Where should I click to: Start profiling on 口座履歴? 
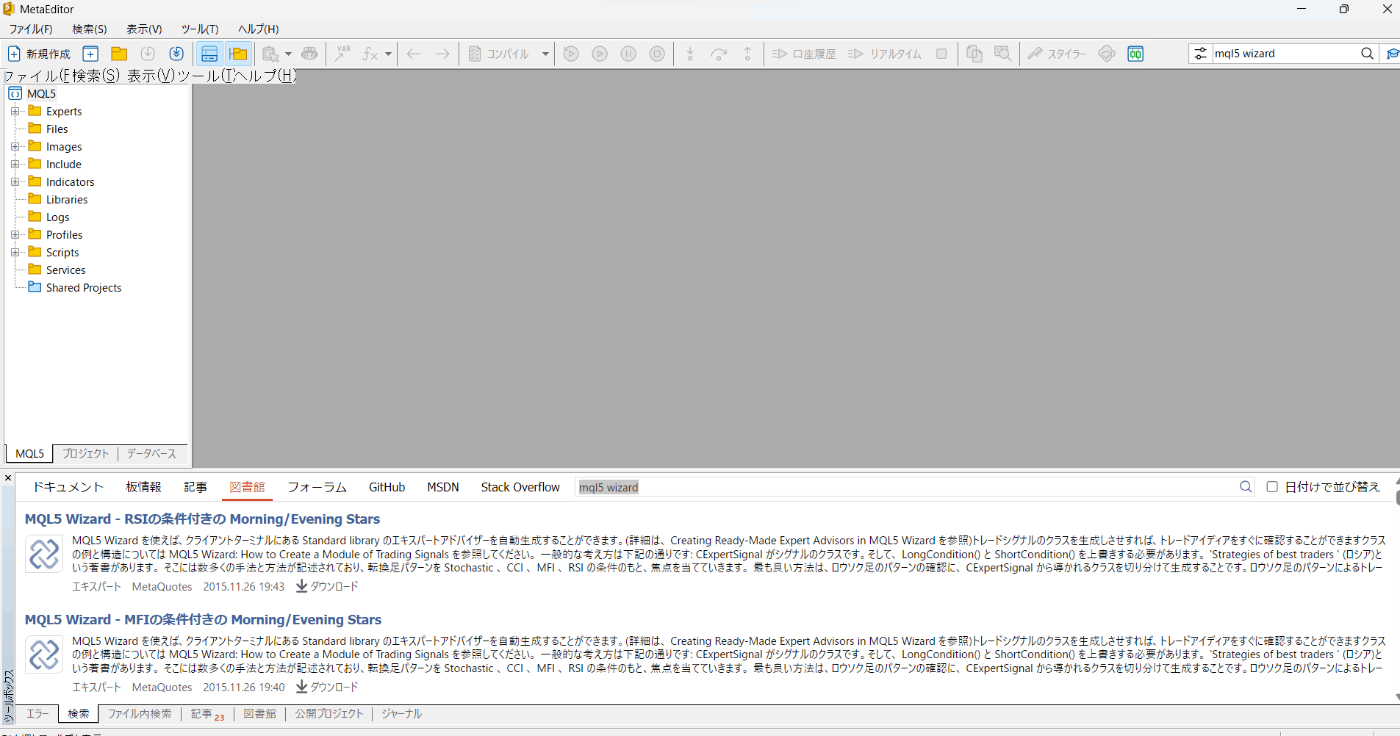[x=804, y=54]
